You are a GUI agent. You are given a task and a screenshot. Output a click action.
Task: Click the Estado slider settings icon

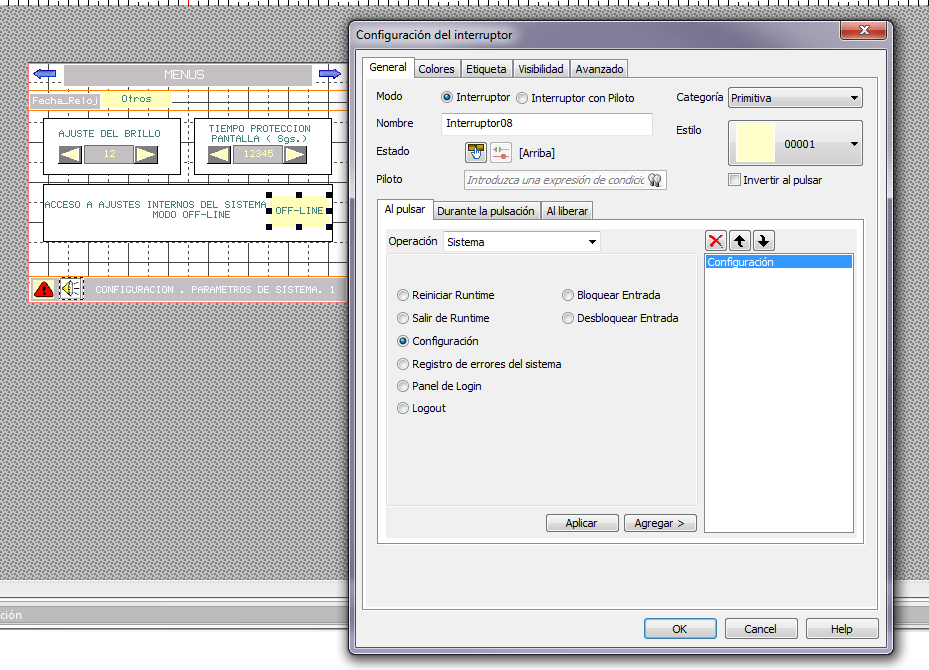[501, 152]
